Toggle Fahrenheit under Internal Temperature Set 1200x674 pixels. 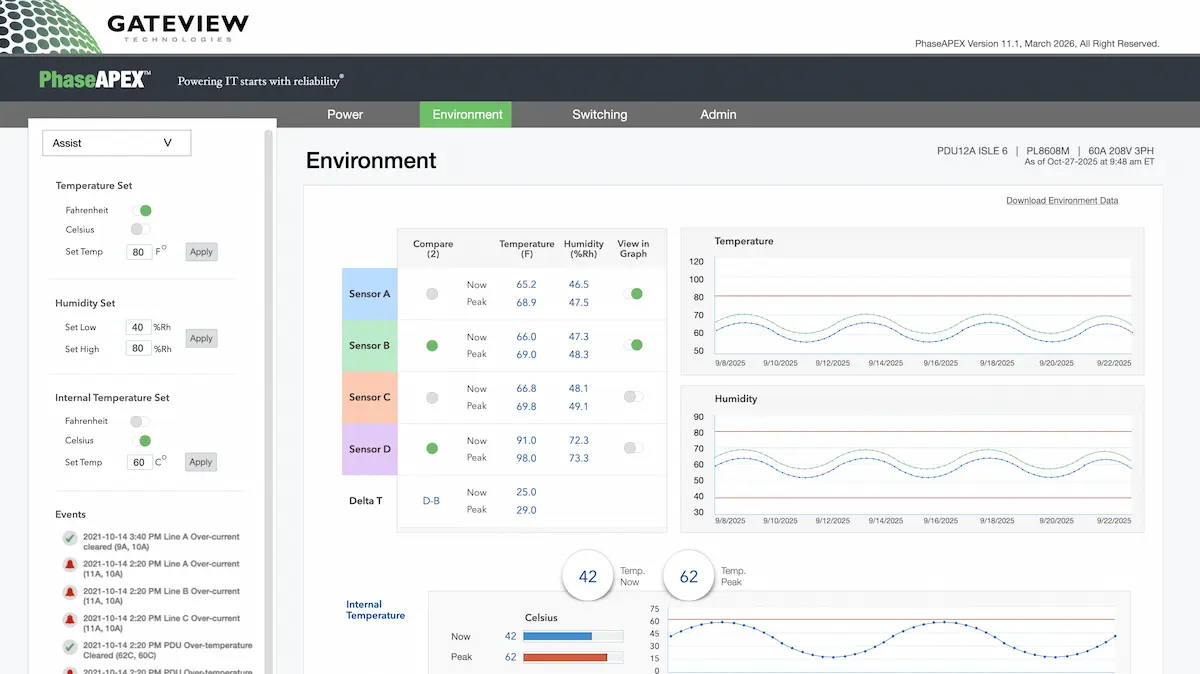(141, 422)
